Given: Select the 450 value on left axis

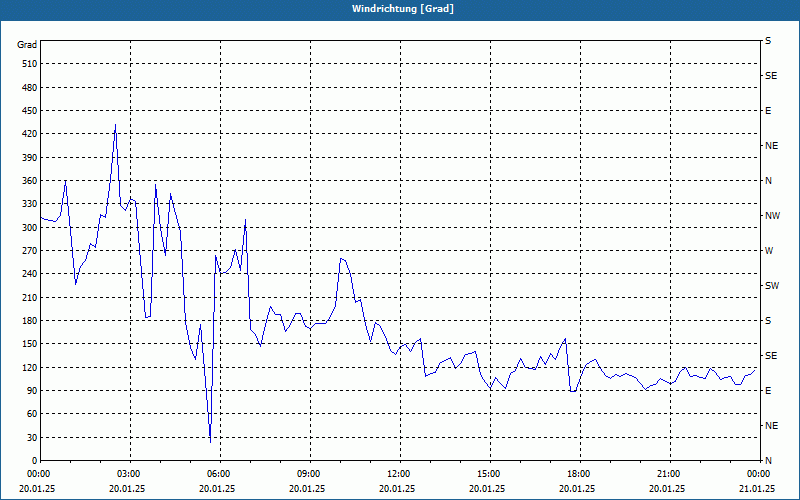Looking at the screenshot, I should [30, 111].
